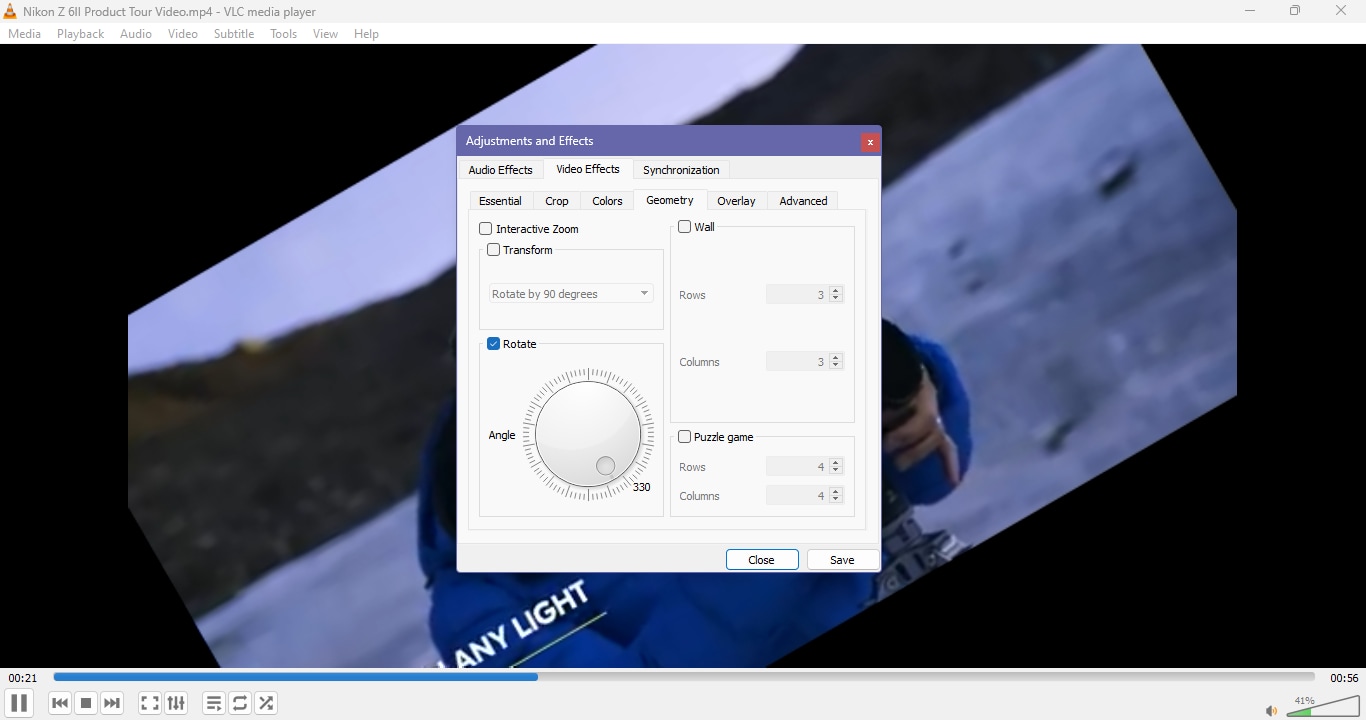The height and width of the screenshot is (720, 1366).
Task: Decrease wall columns spinner value
Action: pyautogui.click(x=837, y=366)
